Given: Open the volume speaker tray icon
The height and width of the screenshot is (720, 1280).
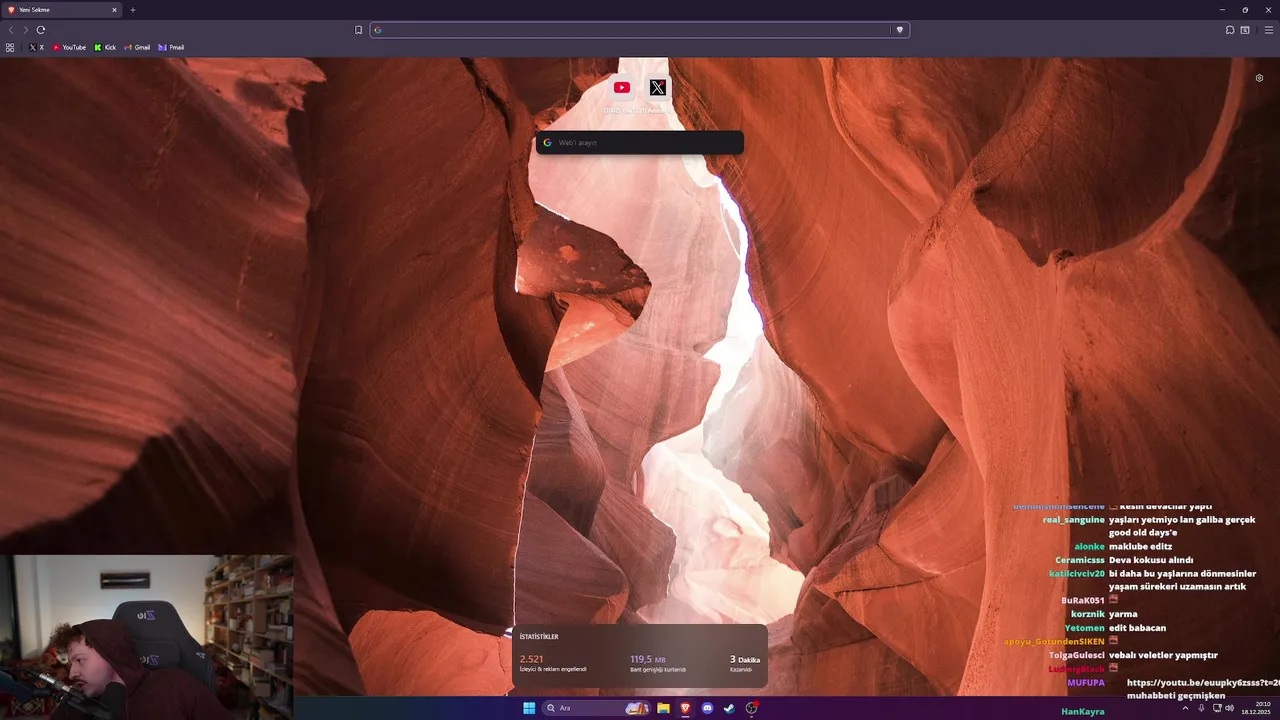Looking at the screenshot, I should point(1229,708).
